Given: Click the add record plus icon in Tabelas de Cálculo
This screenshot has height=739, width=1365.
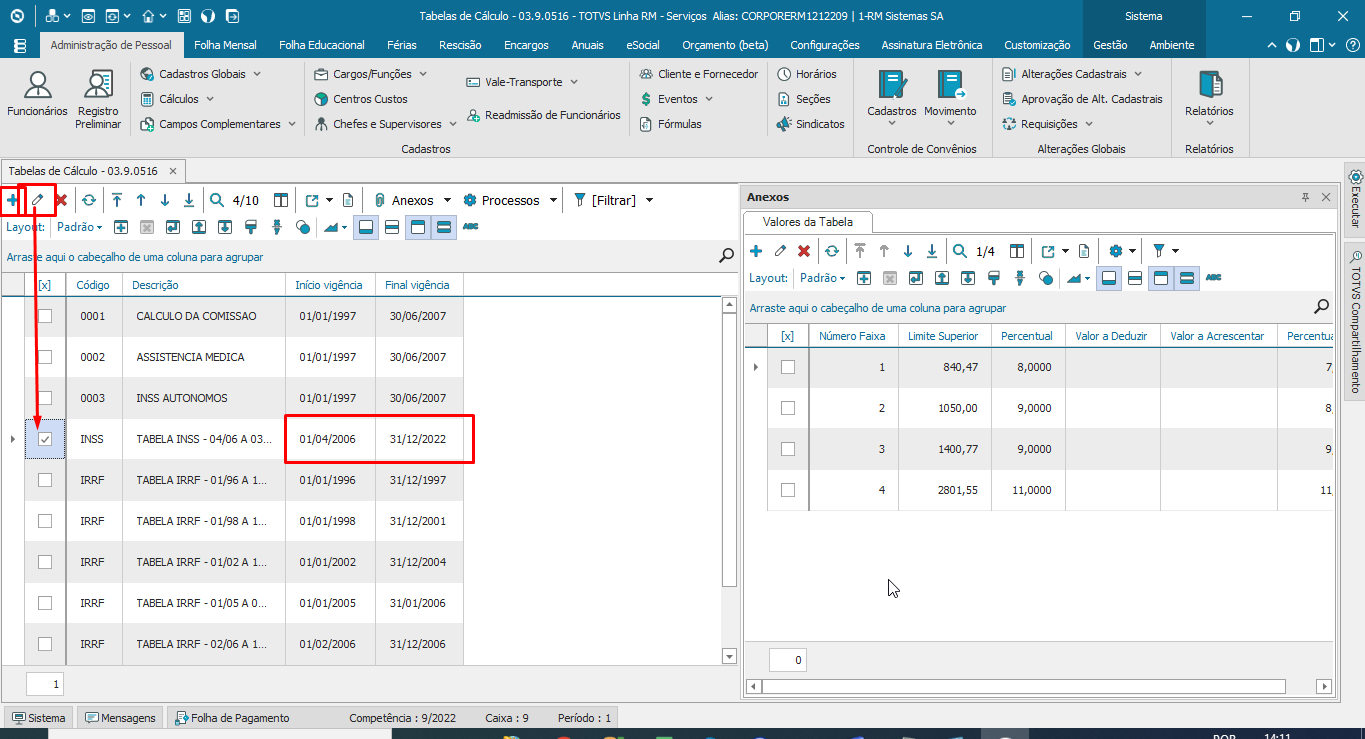Looking at the screenshot, I should [12, 200].
